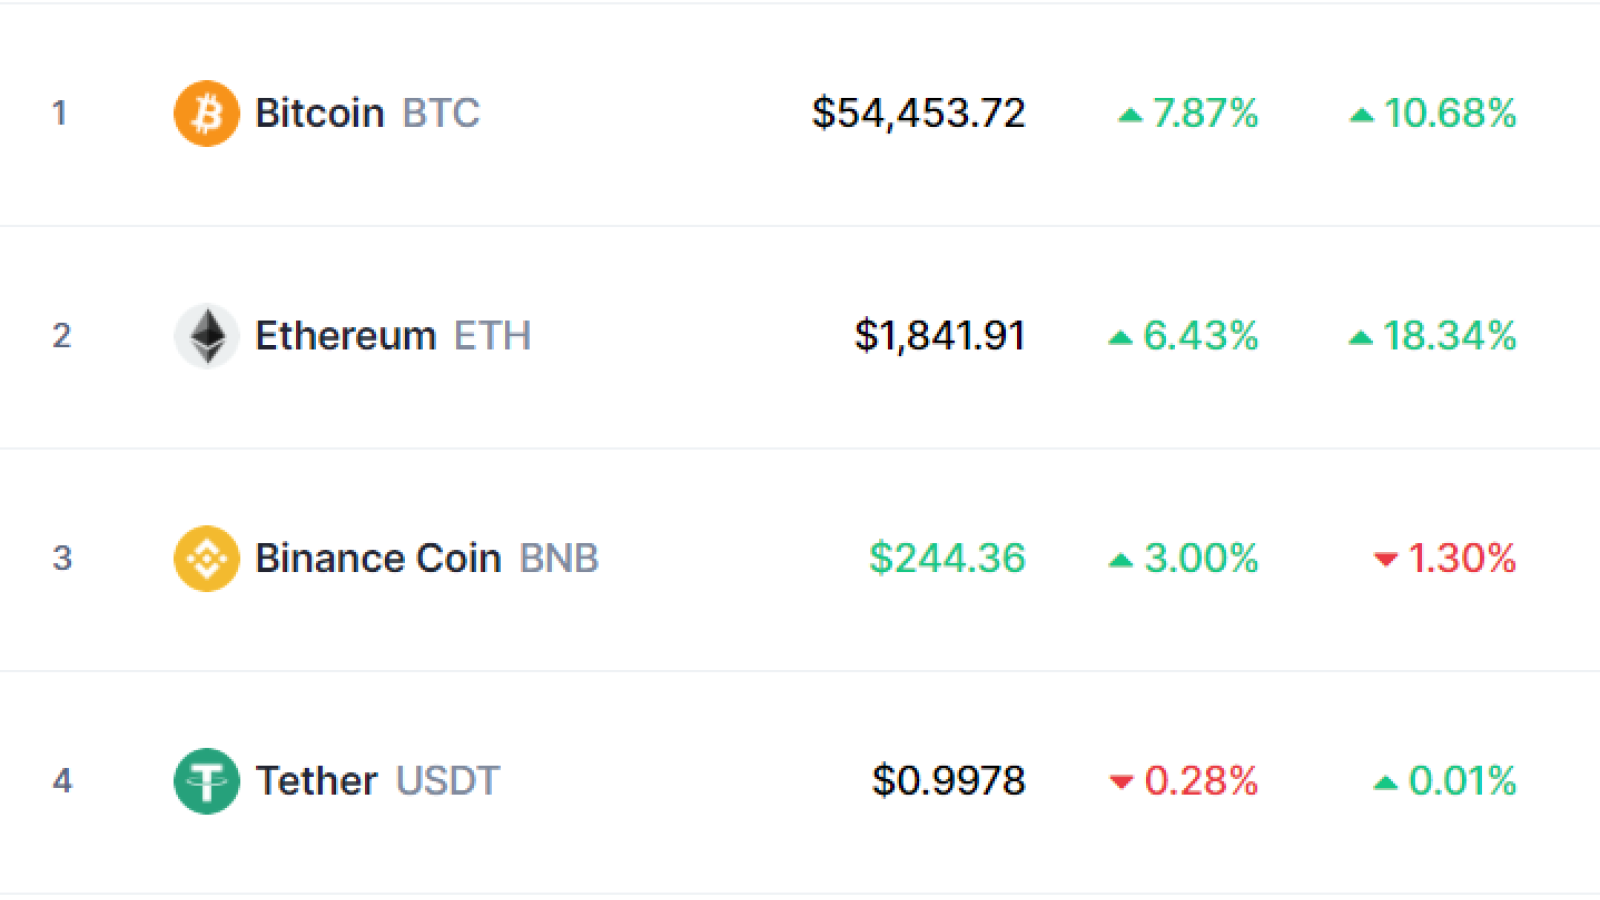This screenshot has height=900, width=1600.
Task: Select the Ethereum price $1,841.91
Action: (940, 336)
